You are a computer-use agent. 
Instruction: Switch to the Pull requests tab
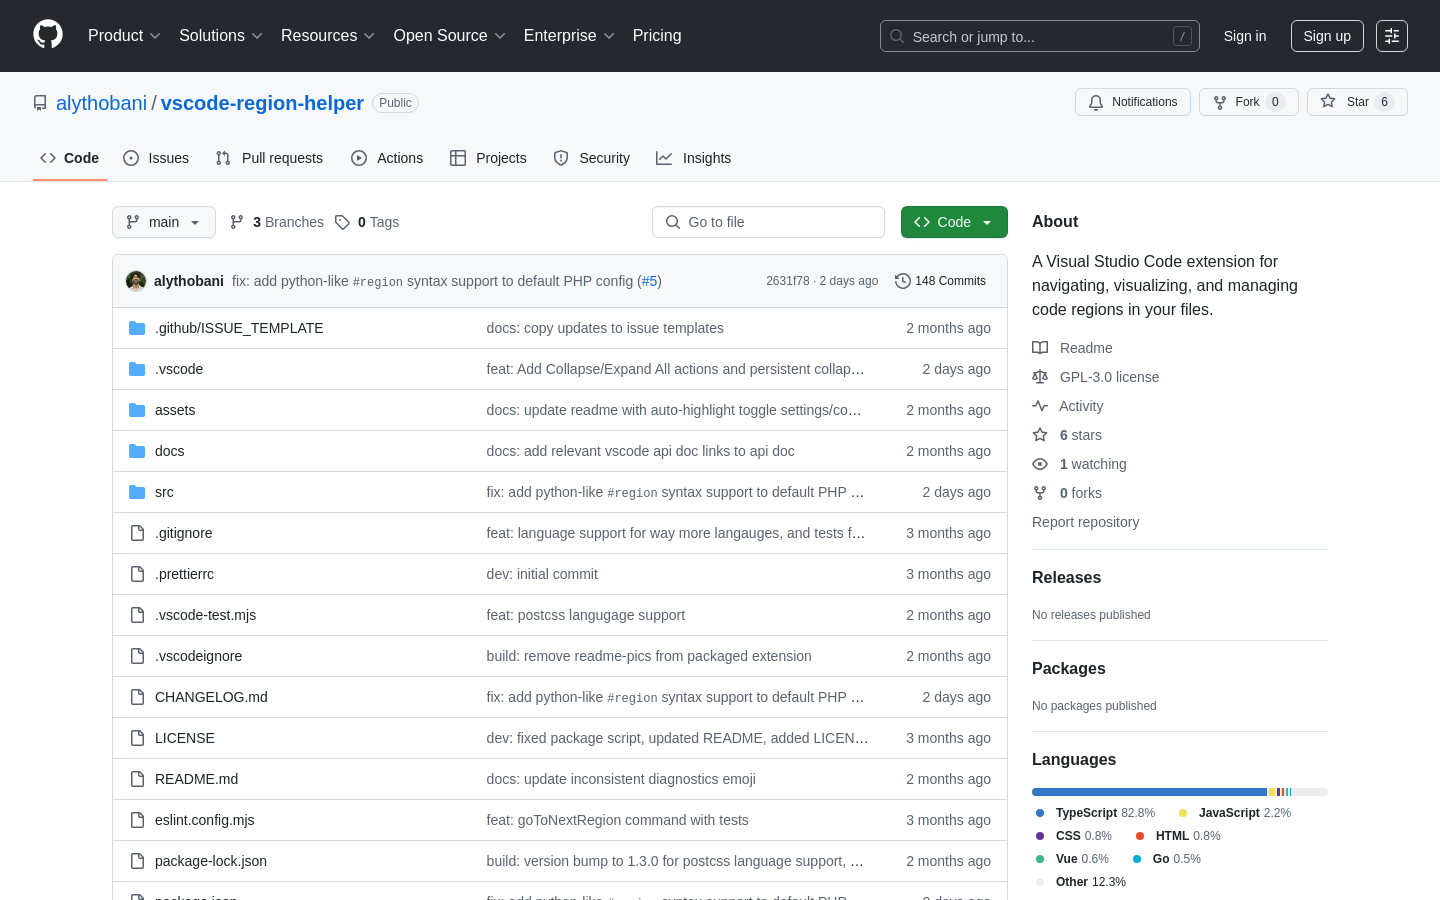coord(269,158)
